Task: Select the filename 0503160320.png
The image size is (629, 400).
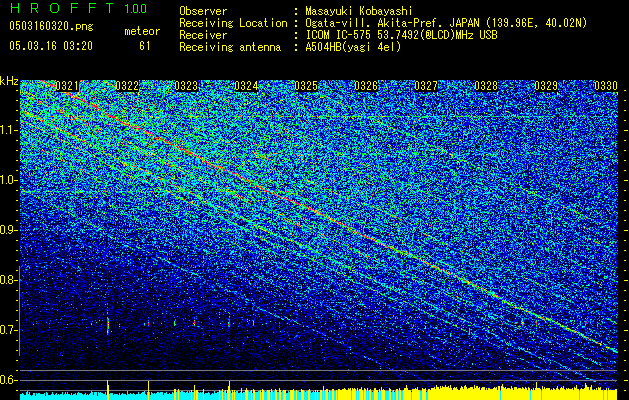Action: click(x=51, y=26)
